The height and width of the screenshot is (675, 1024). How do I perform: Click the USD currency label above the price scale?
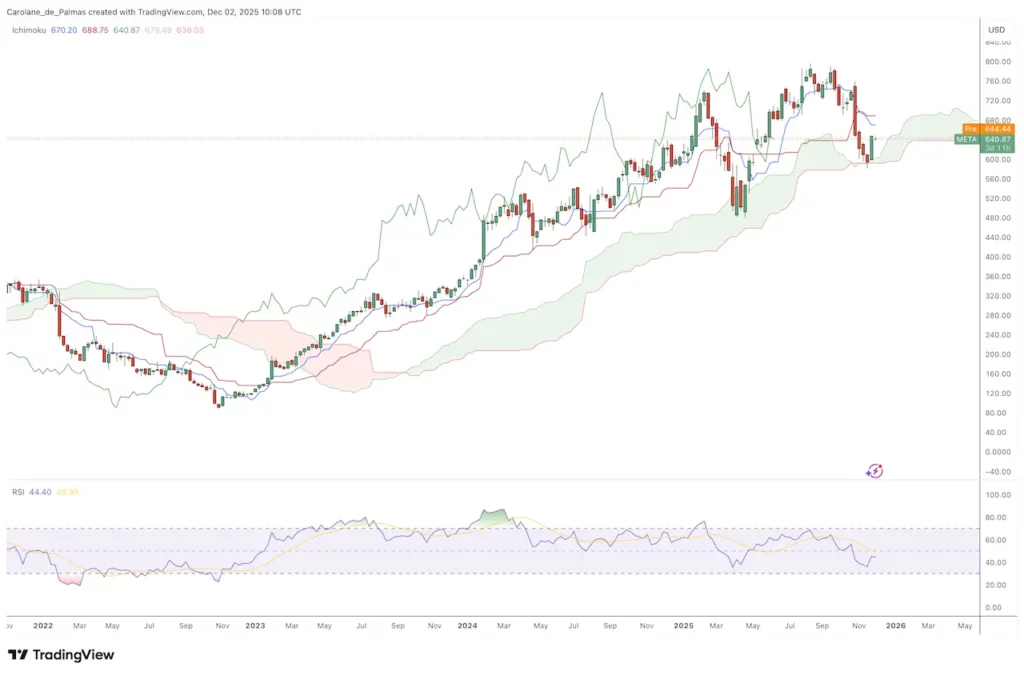[996, 29]
